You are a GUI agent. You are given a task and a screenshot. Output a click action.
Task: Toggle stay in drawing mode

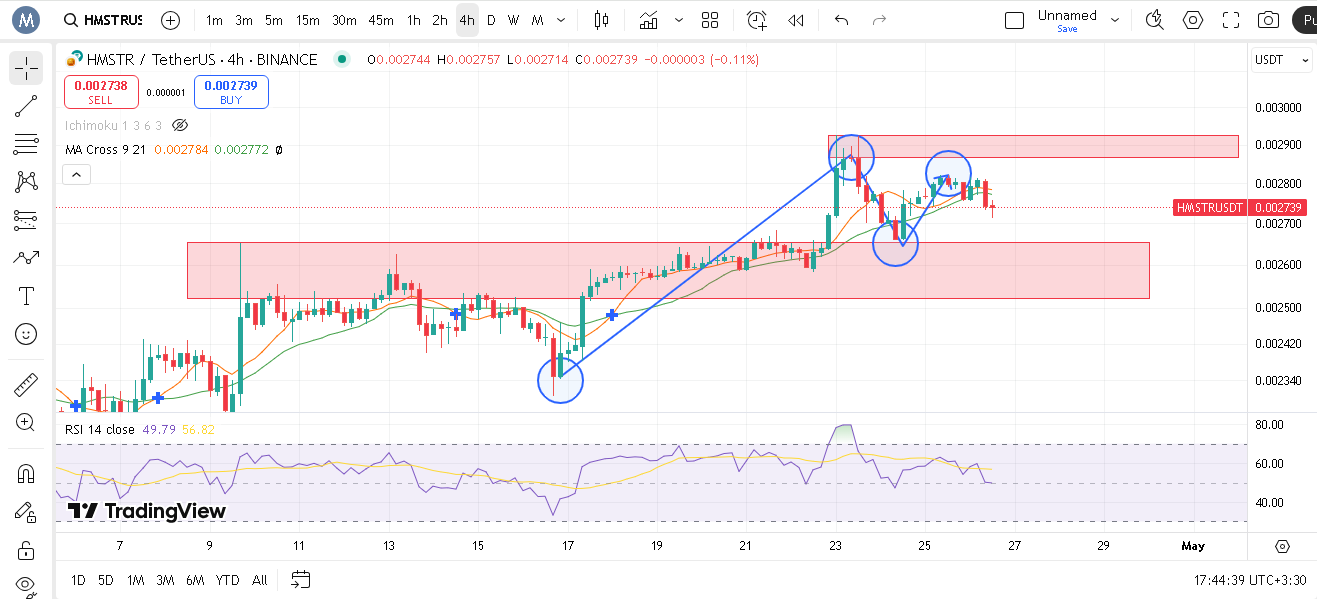click(26, 511)
